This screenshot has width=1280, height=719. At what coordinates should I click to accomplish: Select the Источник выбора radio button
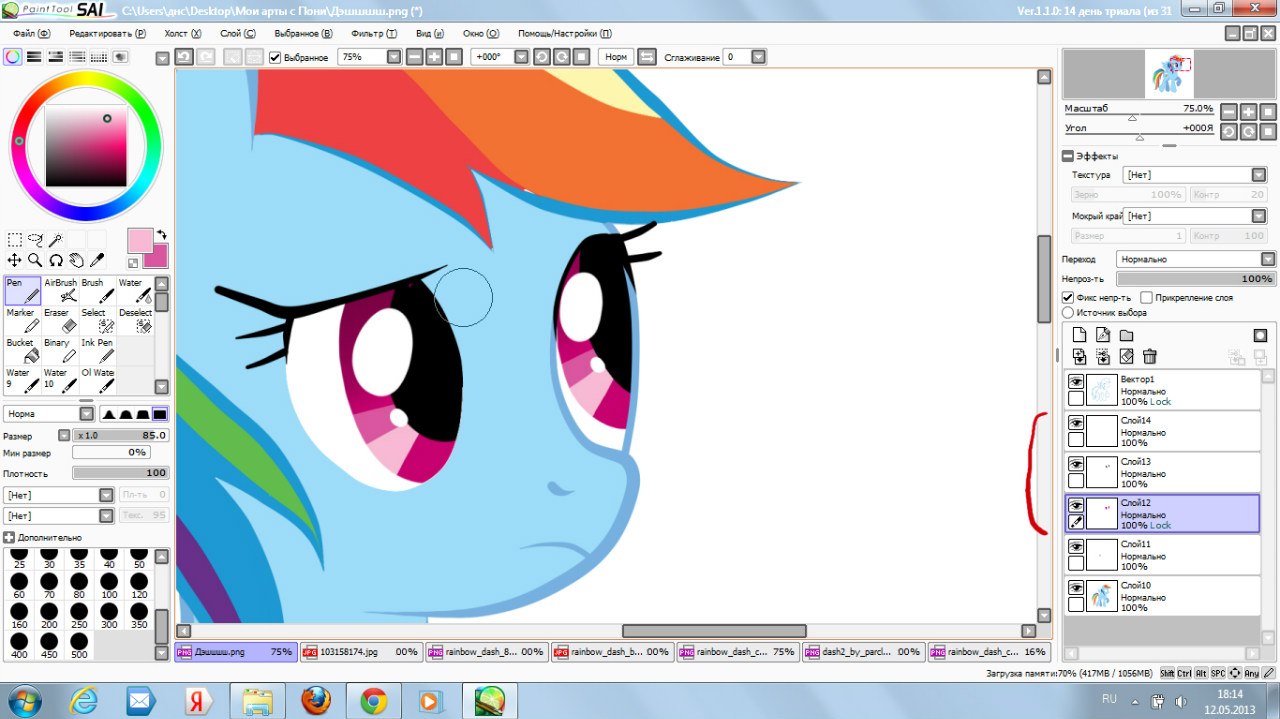coord(1068,312)
